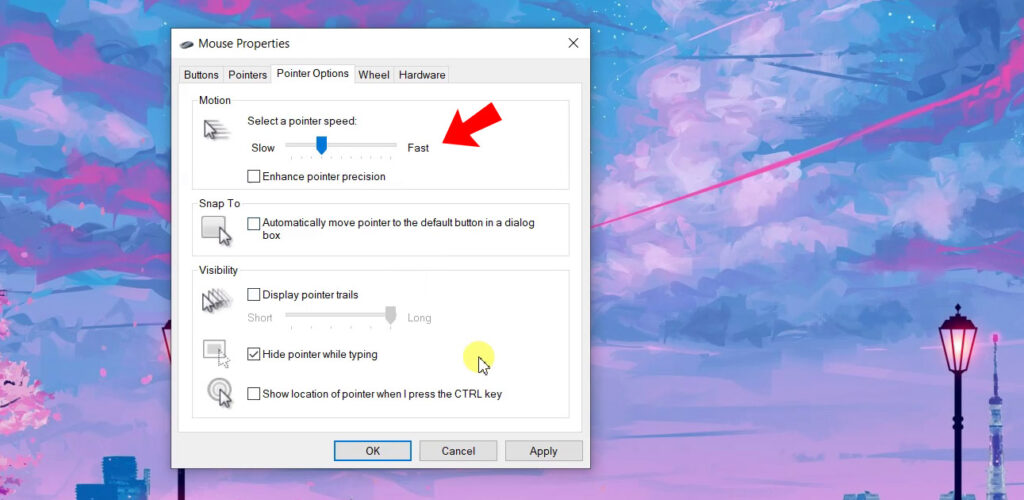
Task: Click the pointer trails icon
Action: (x=217, y=301)
